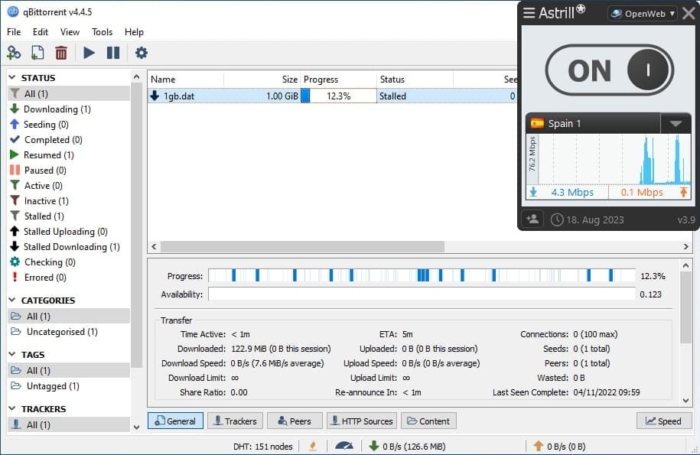Expand the Spain 1 server dropdown arrow
Image resolution: width=700 pixels, height=455 pixels.
(675, 123)
